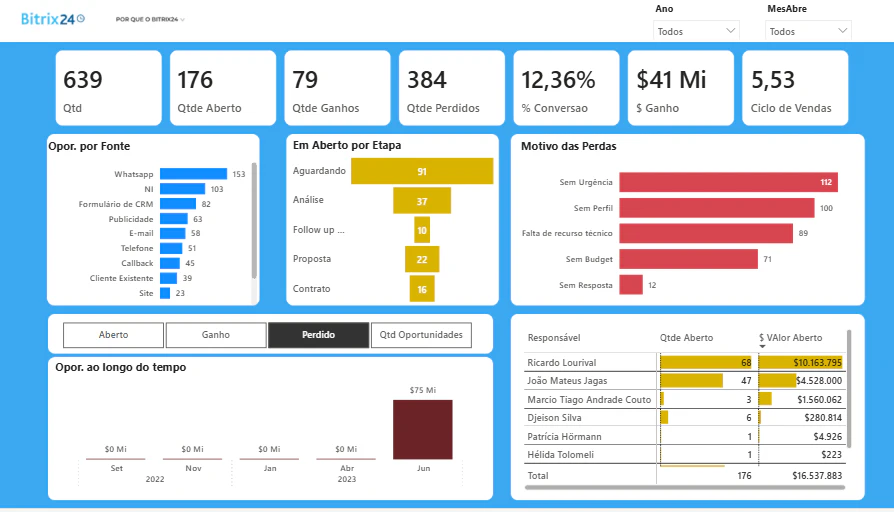Click the Proposta funnel stage with 22
The height and width of the screenshot is (512, 894).
(422, 259)
